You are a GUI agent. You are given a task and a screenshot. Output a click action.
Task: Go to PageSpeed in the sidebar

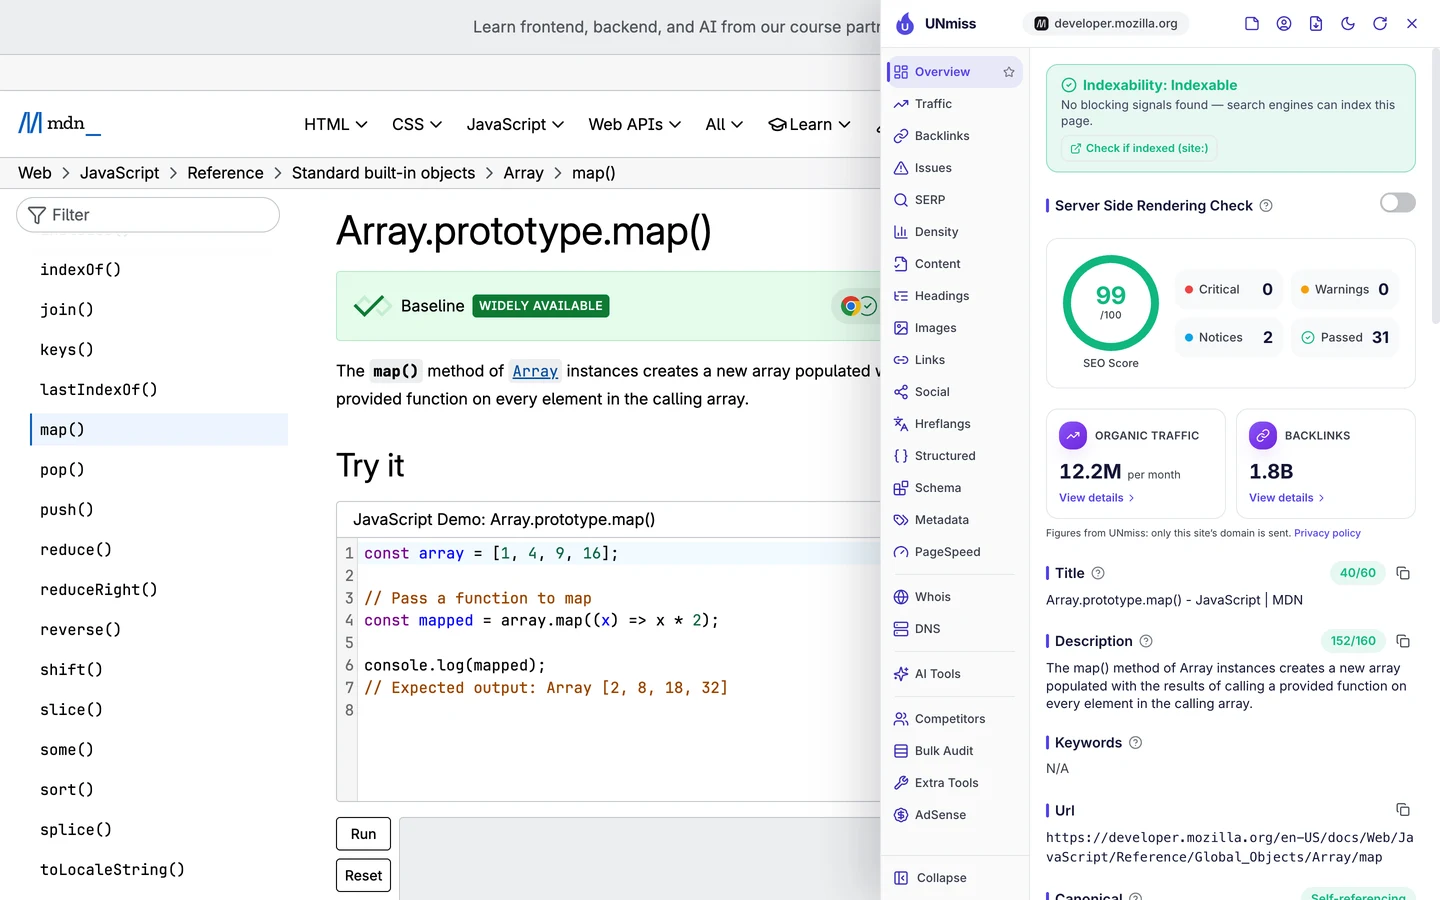954,552
